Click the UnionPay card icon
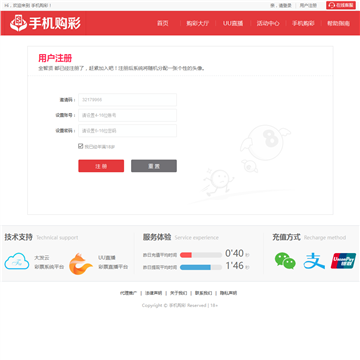This screenshot has height=360, width=360. (343, 261)
